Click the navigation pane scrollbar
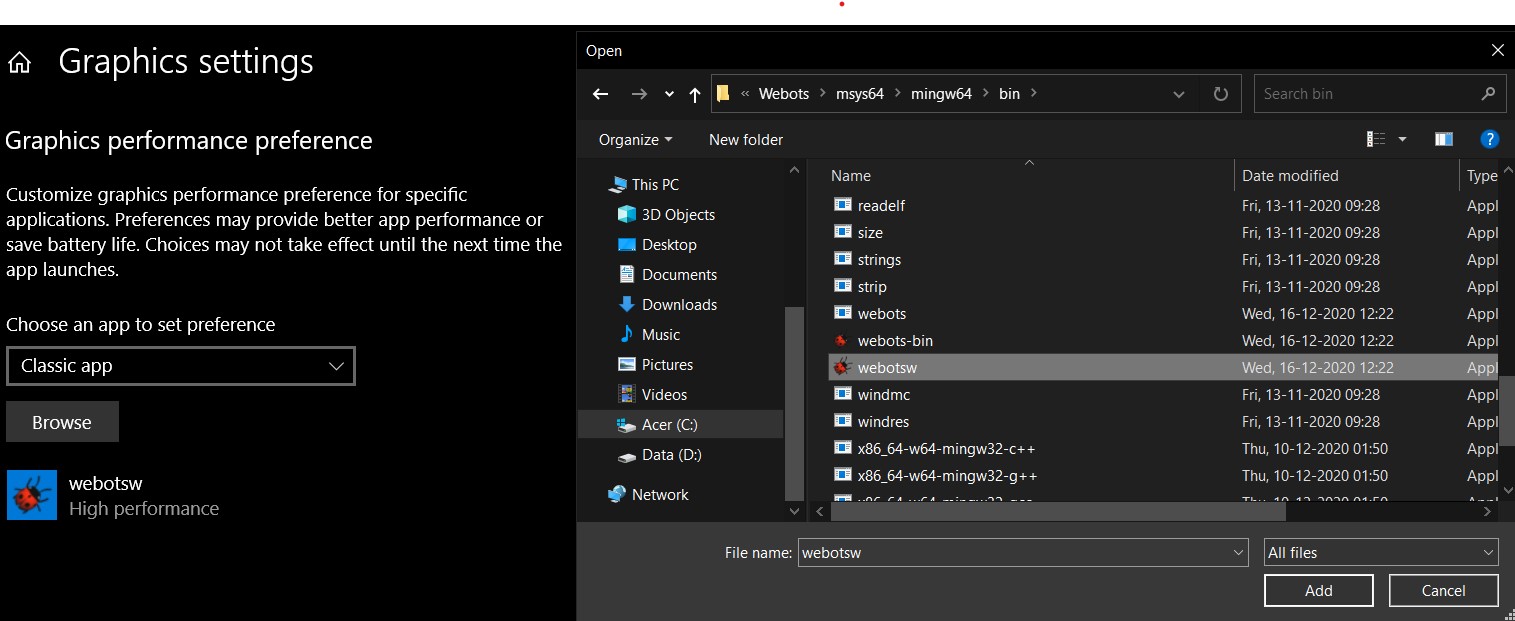This screenshot has height=621, width=1515. [794, 403]
